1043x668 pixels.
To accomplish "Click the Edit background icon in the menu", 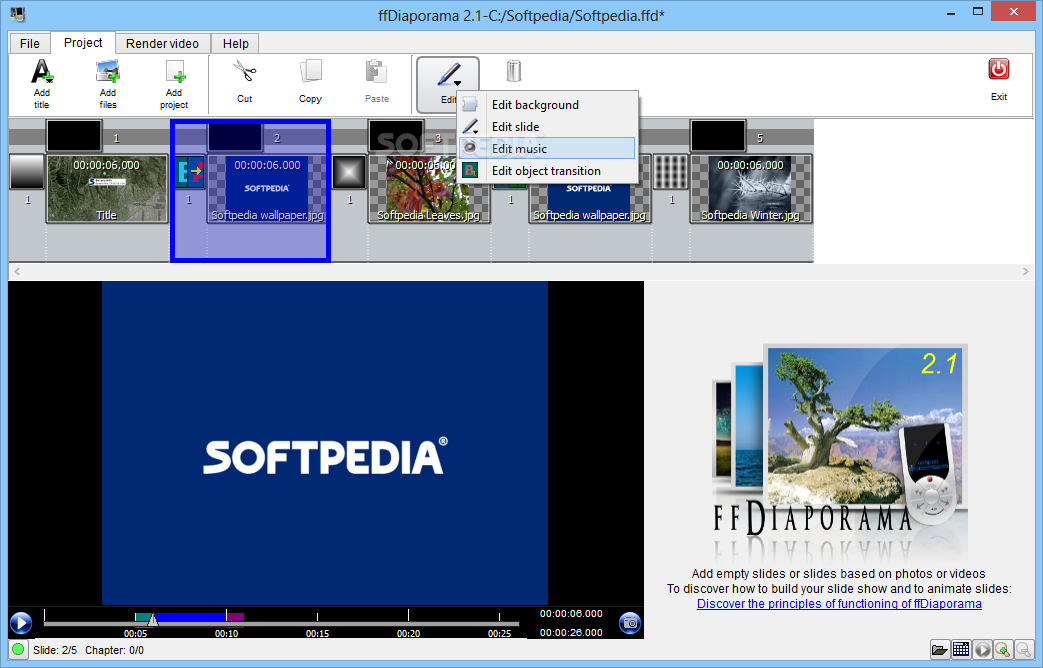I will (x=470, y=104).
